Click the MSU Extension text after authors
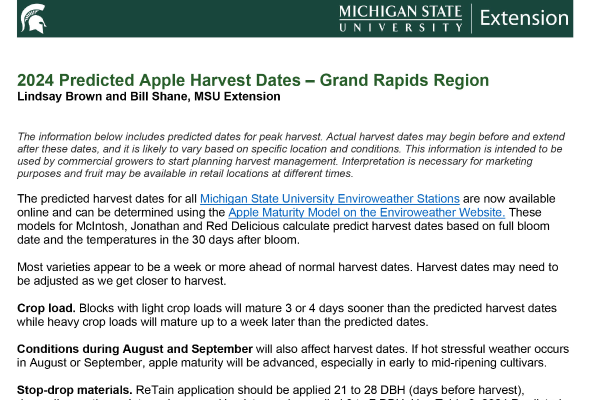This screenshot has width=600, height=400. point(237,96)
